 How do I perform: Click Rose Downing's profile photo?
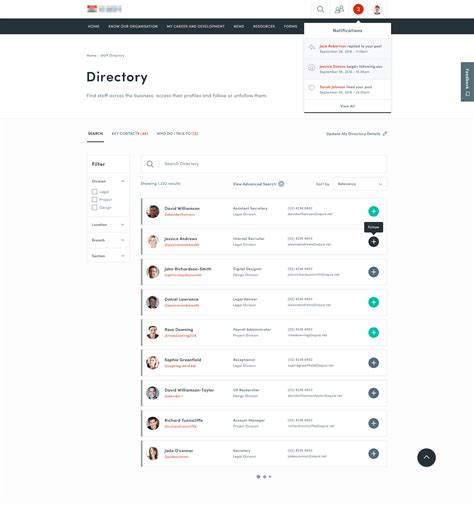[153, 332]
